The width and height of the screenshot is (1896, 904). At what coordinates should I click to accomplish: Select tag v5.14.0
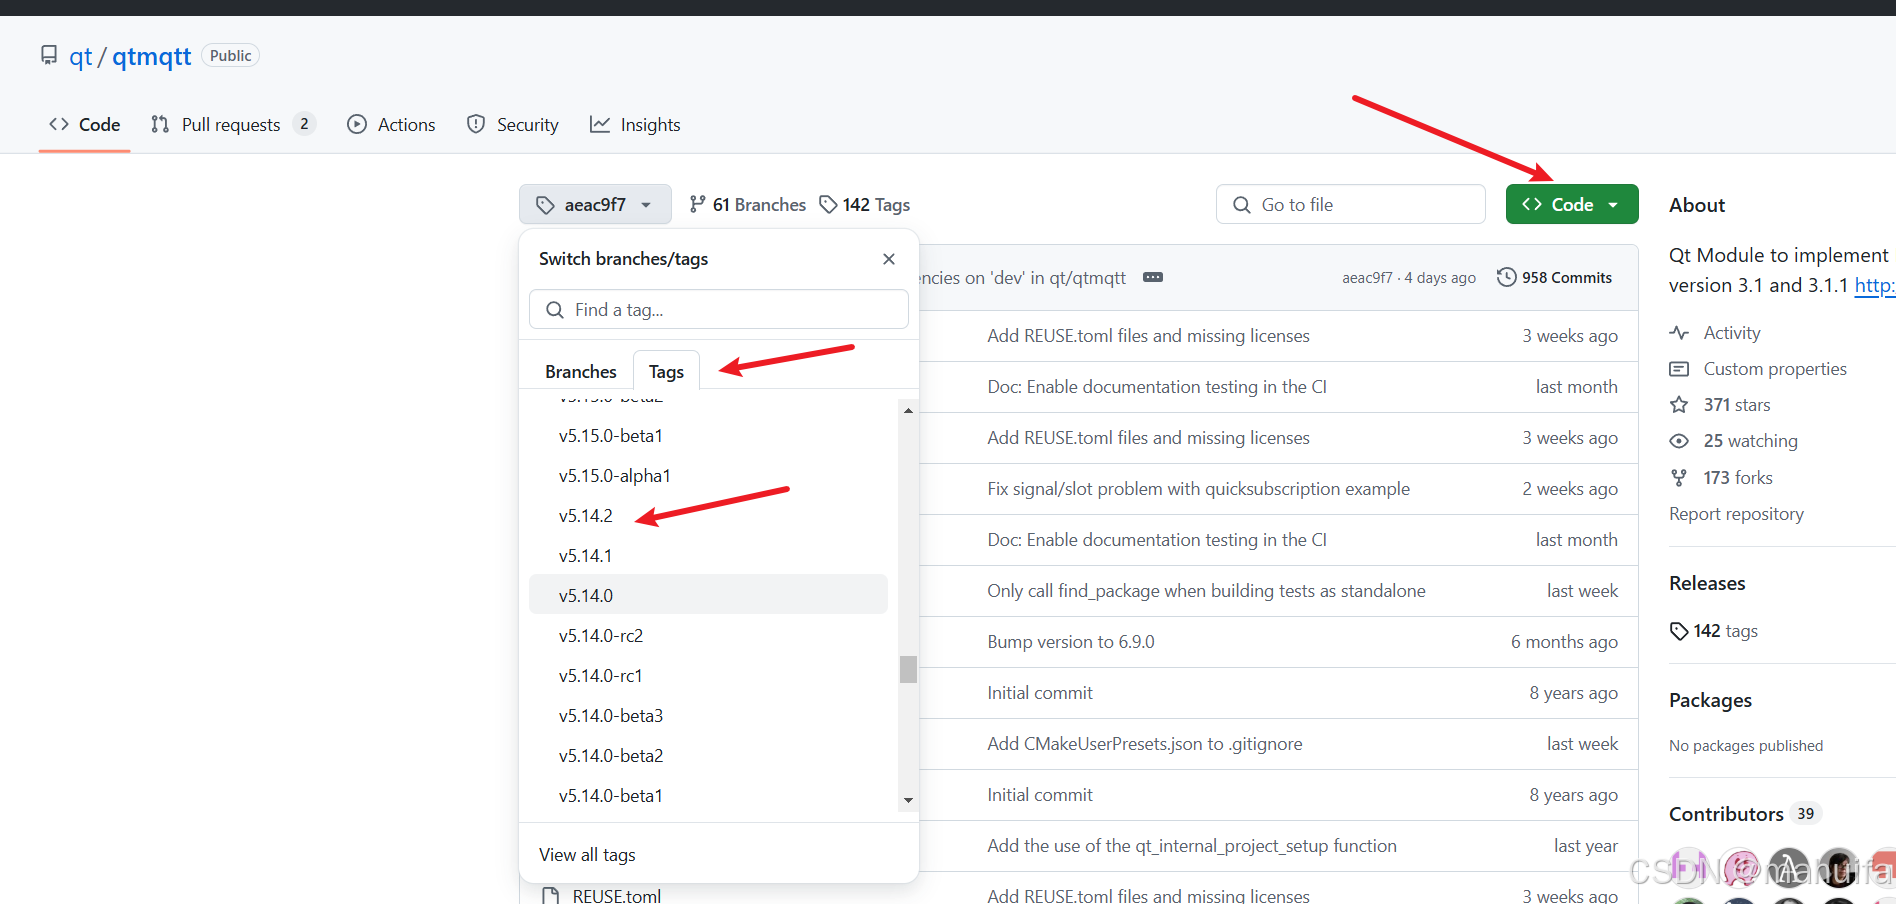tap(708, 594)
